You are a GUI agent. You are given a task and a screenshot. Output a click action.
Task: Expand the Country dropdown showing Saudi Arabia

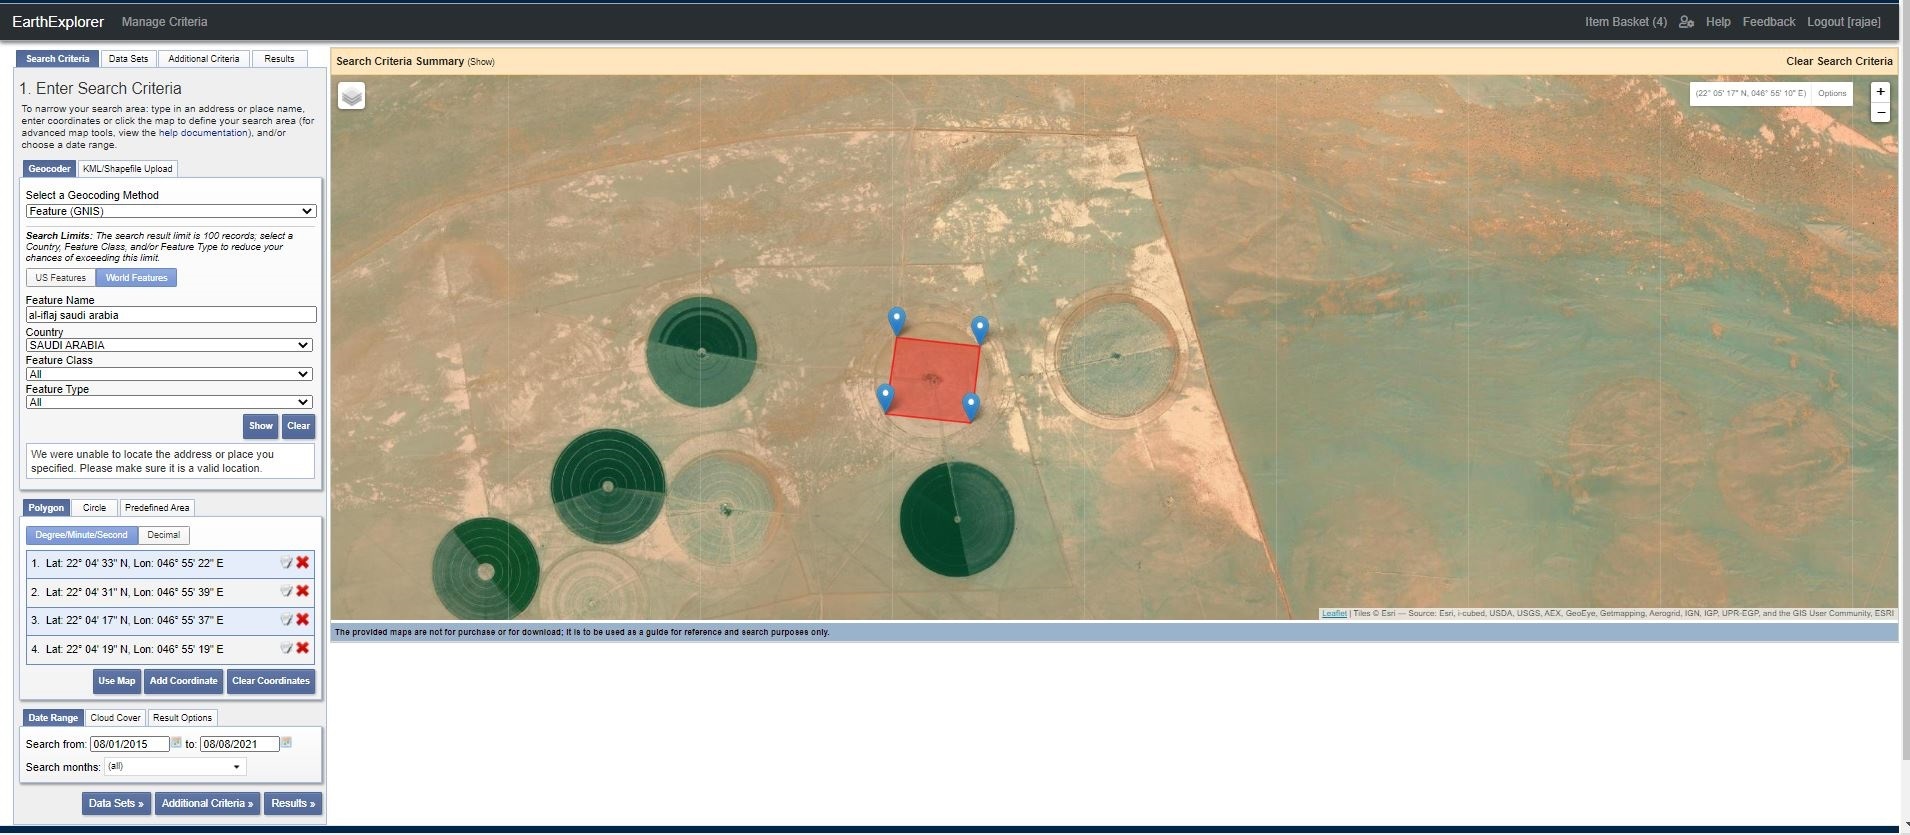(x=168, y=345)
